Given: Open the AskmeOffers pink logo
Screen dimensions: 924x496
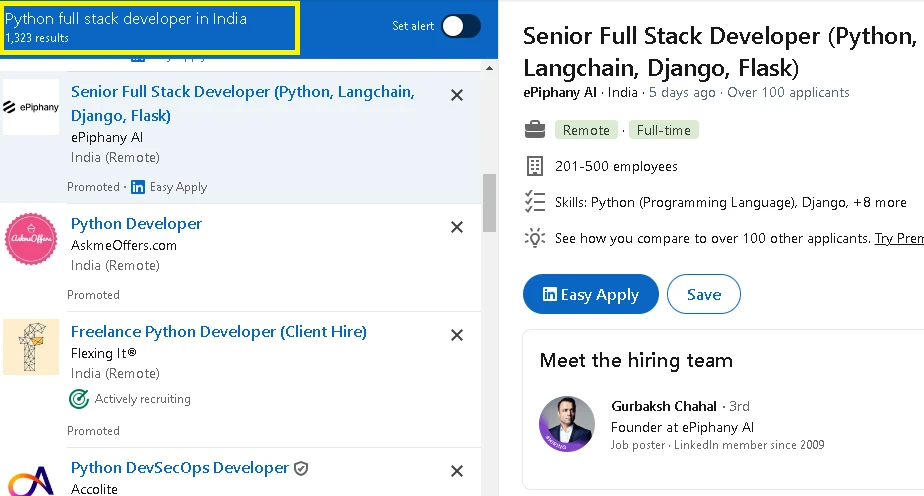Looking at the screenshot, I should 31,239.
